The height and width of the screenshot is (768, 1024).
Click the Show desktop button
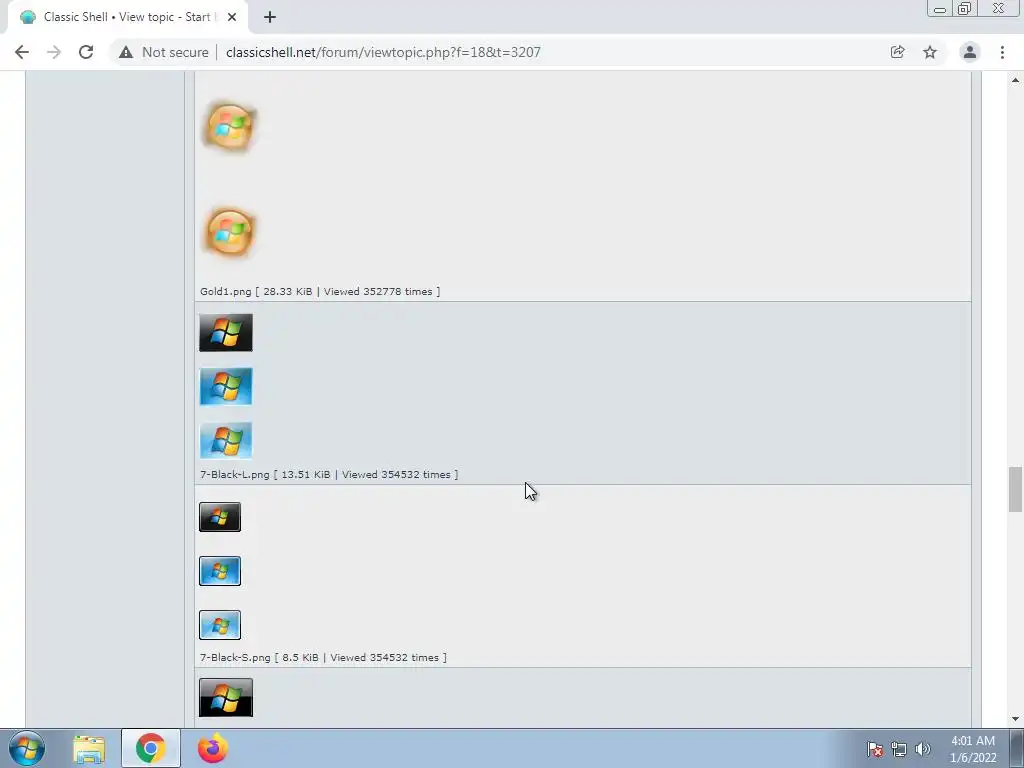click(x=1017, y=748)
